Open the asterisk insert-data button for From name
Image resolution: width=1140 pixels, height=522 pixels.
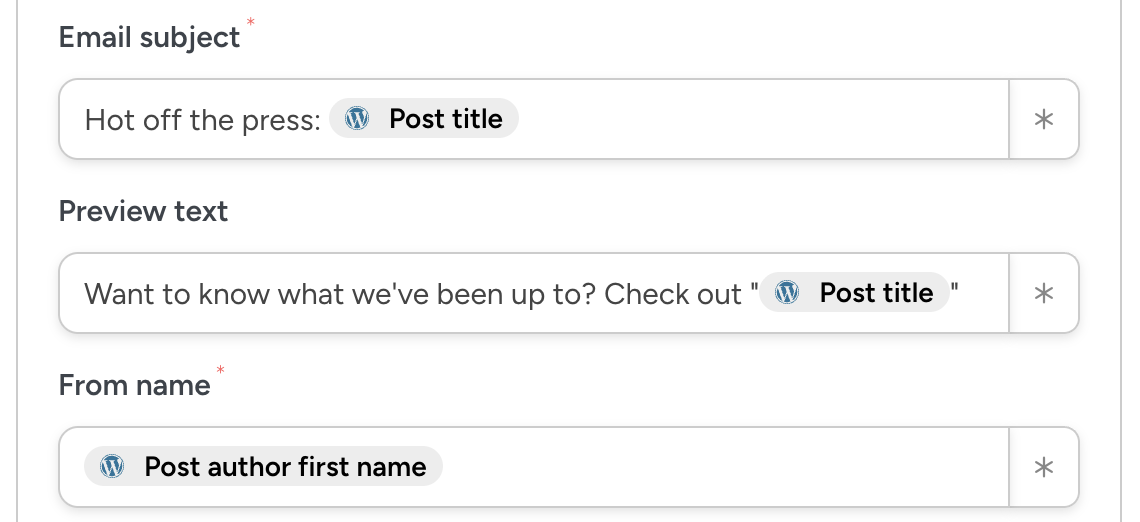(x=1044, y=467)
